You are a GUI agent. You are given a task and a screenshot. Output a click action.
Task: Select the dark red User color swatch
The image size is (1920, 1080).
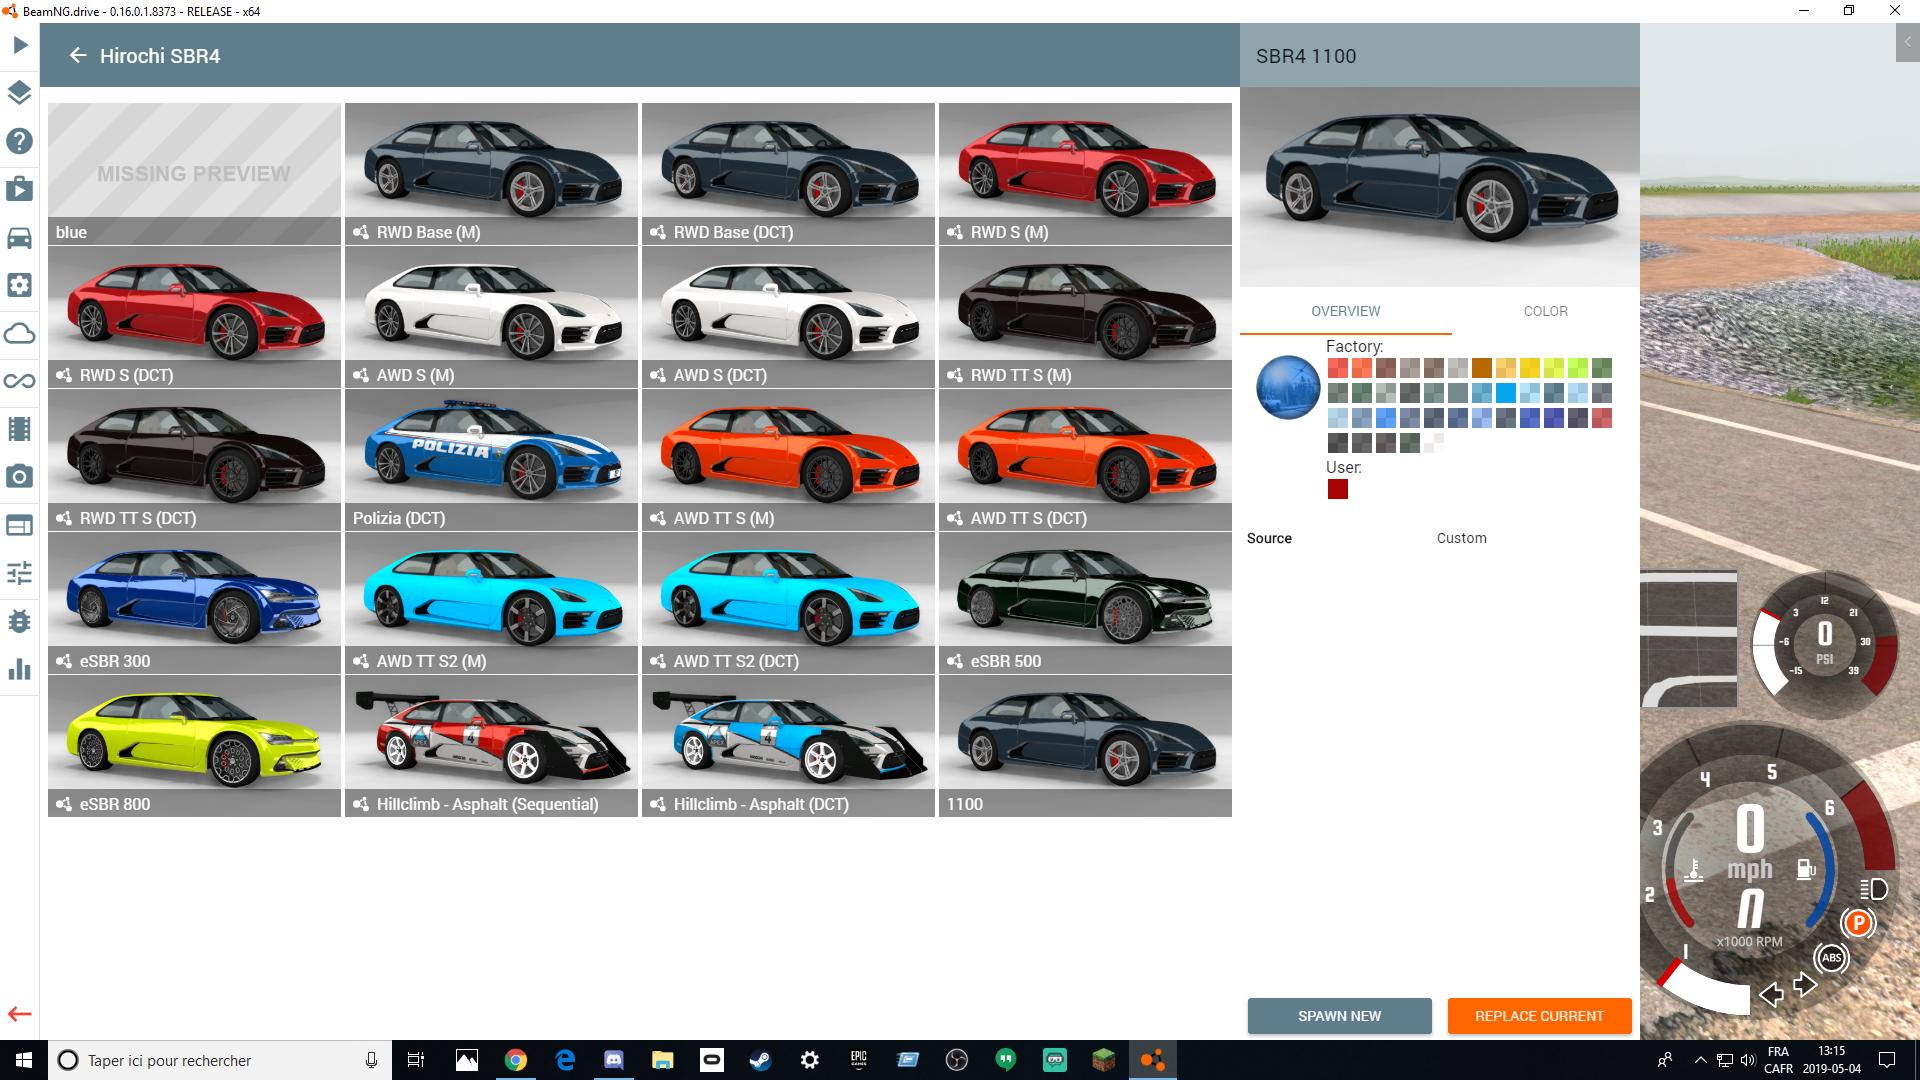click(x=1338, y=489)
